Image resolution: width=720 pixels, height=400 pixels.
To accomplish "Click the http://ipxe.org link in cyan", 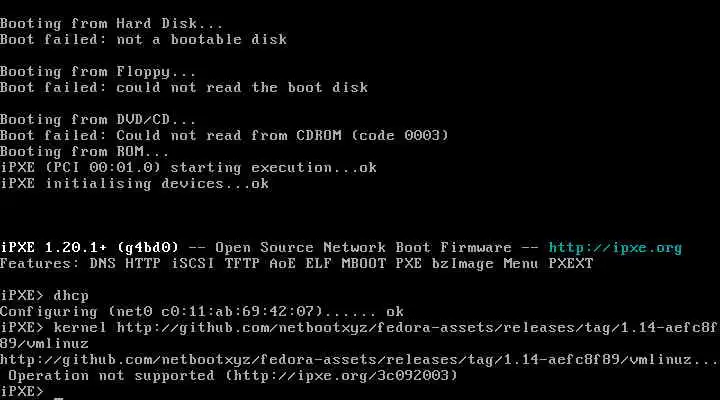I will (x=615, y=248).
